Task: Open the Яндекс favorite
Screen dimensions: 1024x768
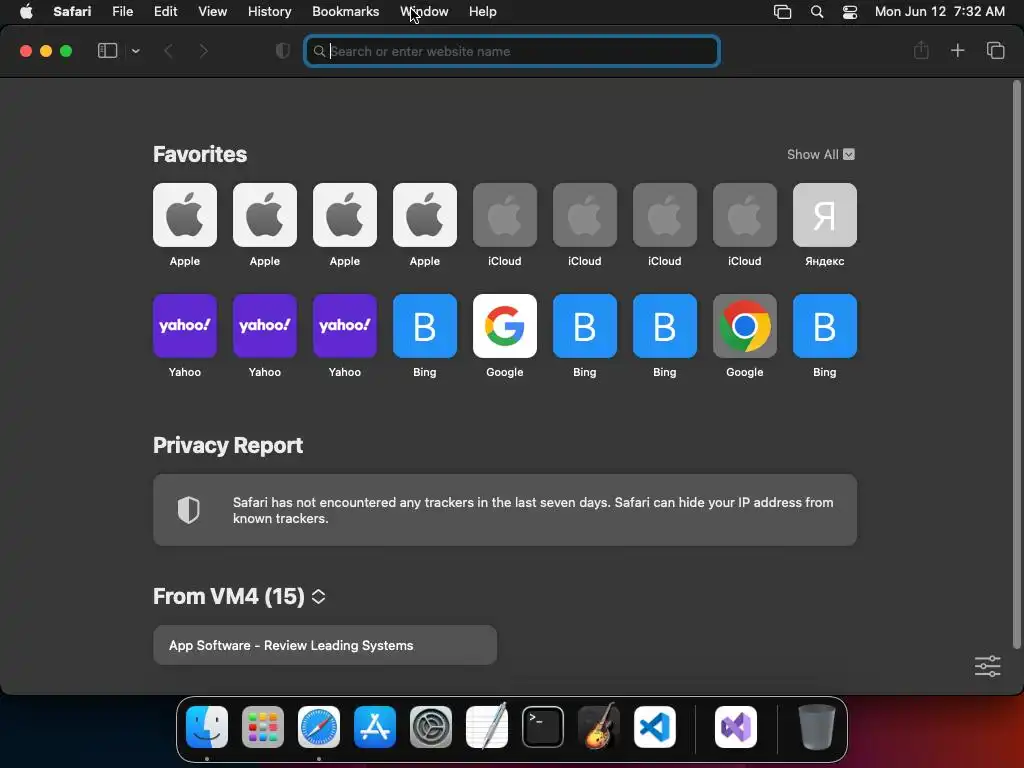Action: point(824,225)
